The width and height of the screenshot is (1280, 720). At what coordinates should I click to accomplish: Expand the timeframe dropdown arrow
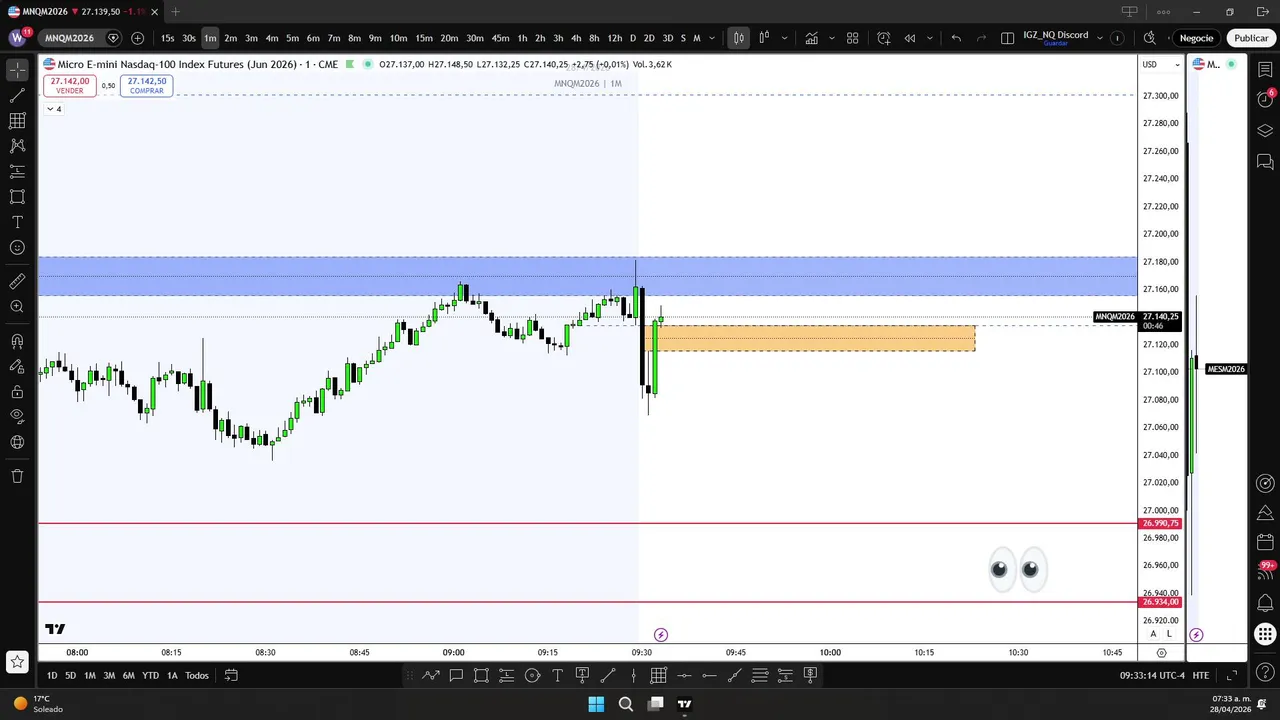click(x=712, y=38)
